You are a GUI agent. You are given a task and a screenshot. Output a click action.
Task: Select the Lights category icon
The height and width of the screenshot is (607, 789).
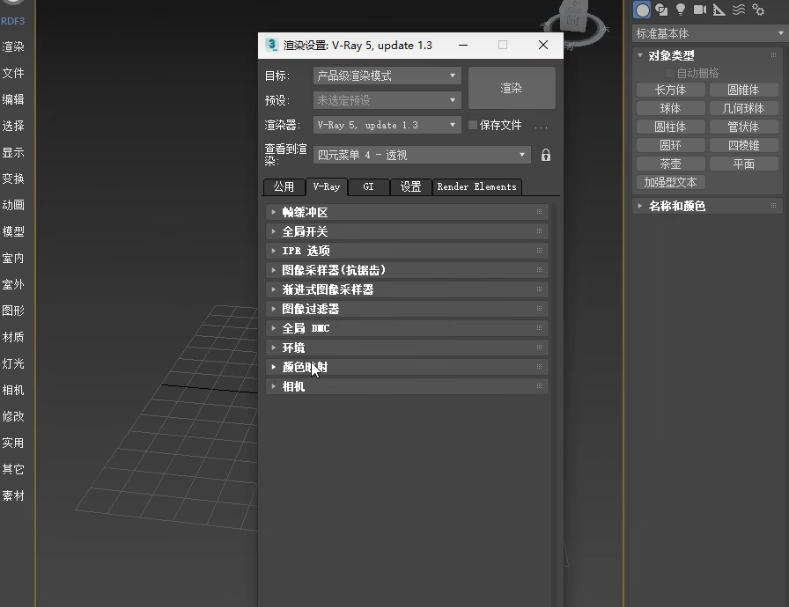coord(680,9)
